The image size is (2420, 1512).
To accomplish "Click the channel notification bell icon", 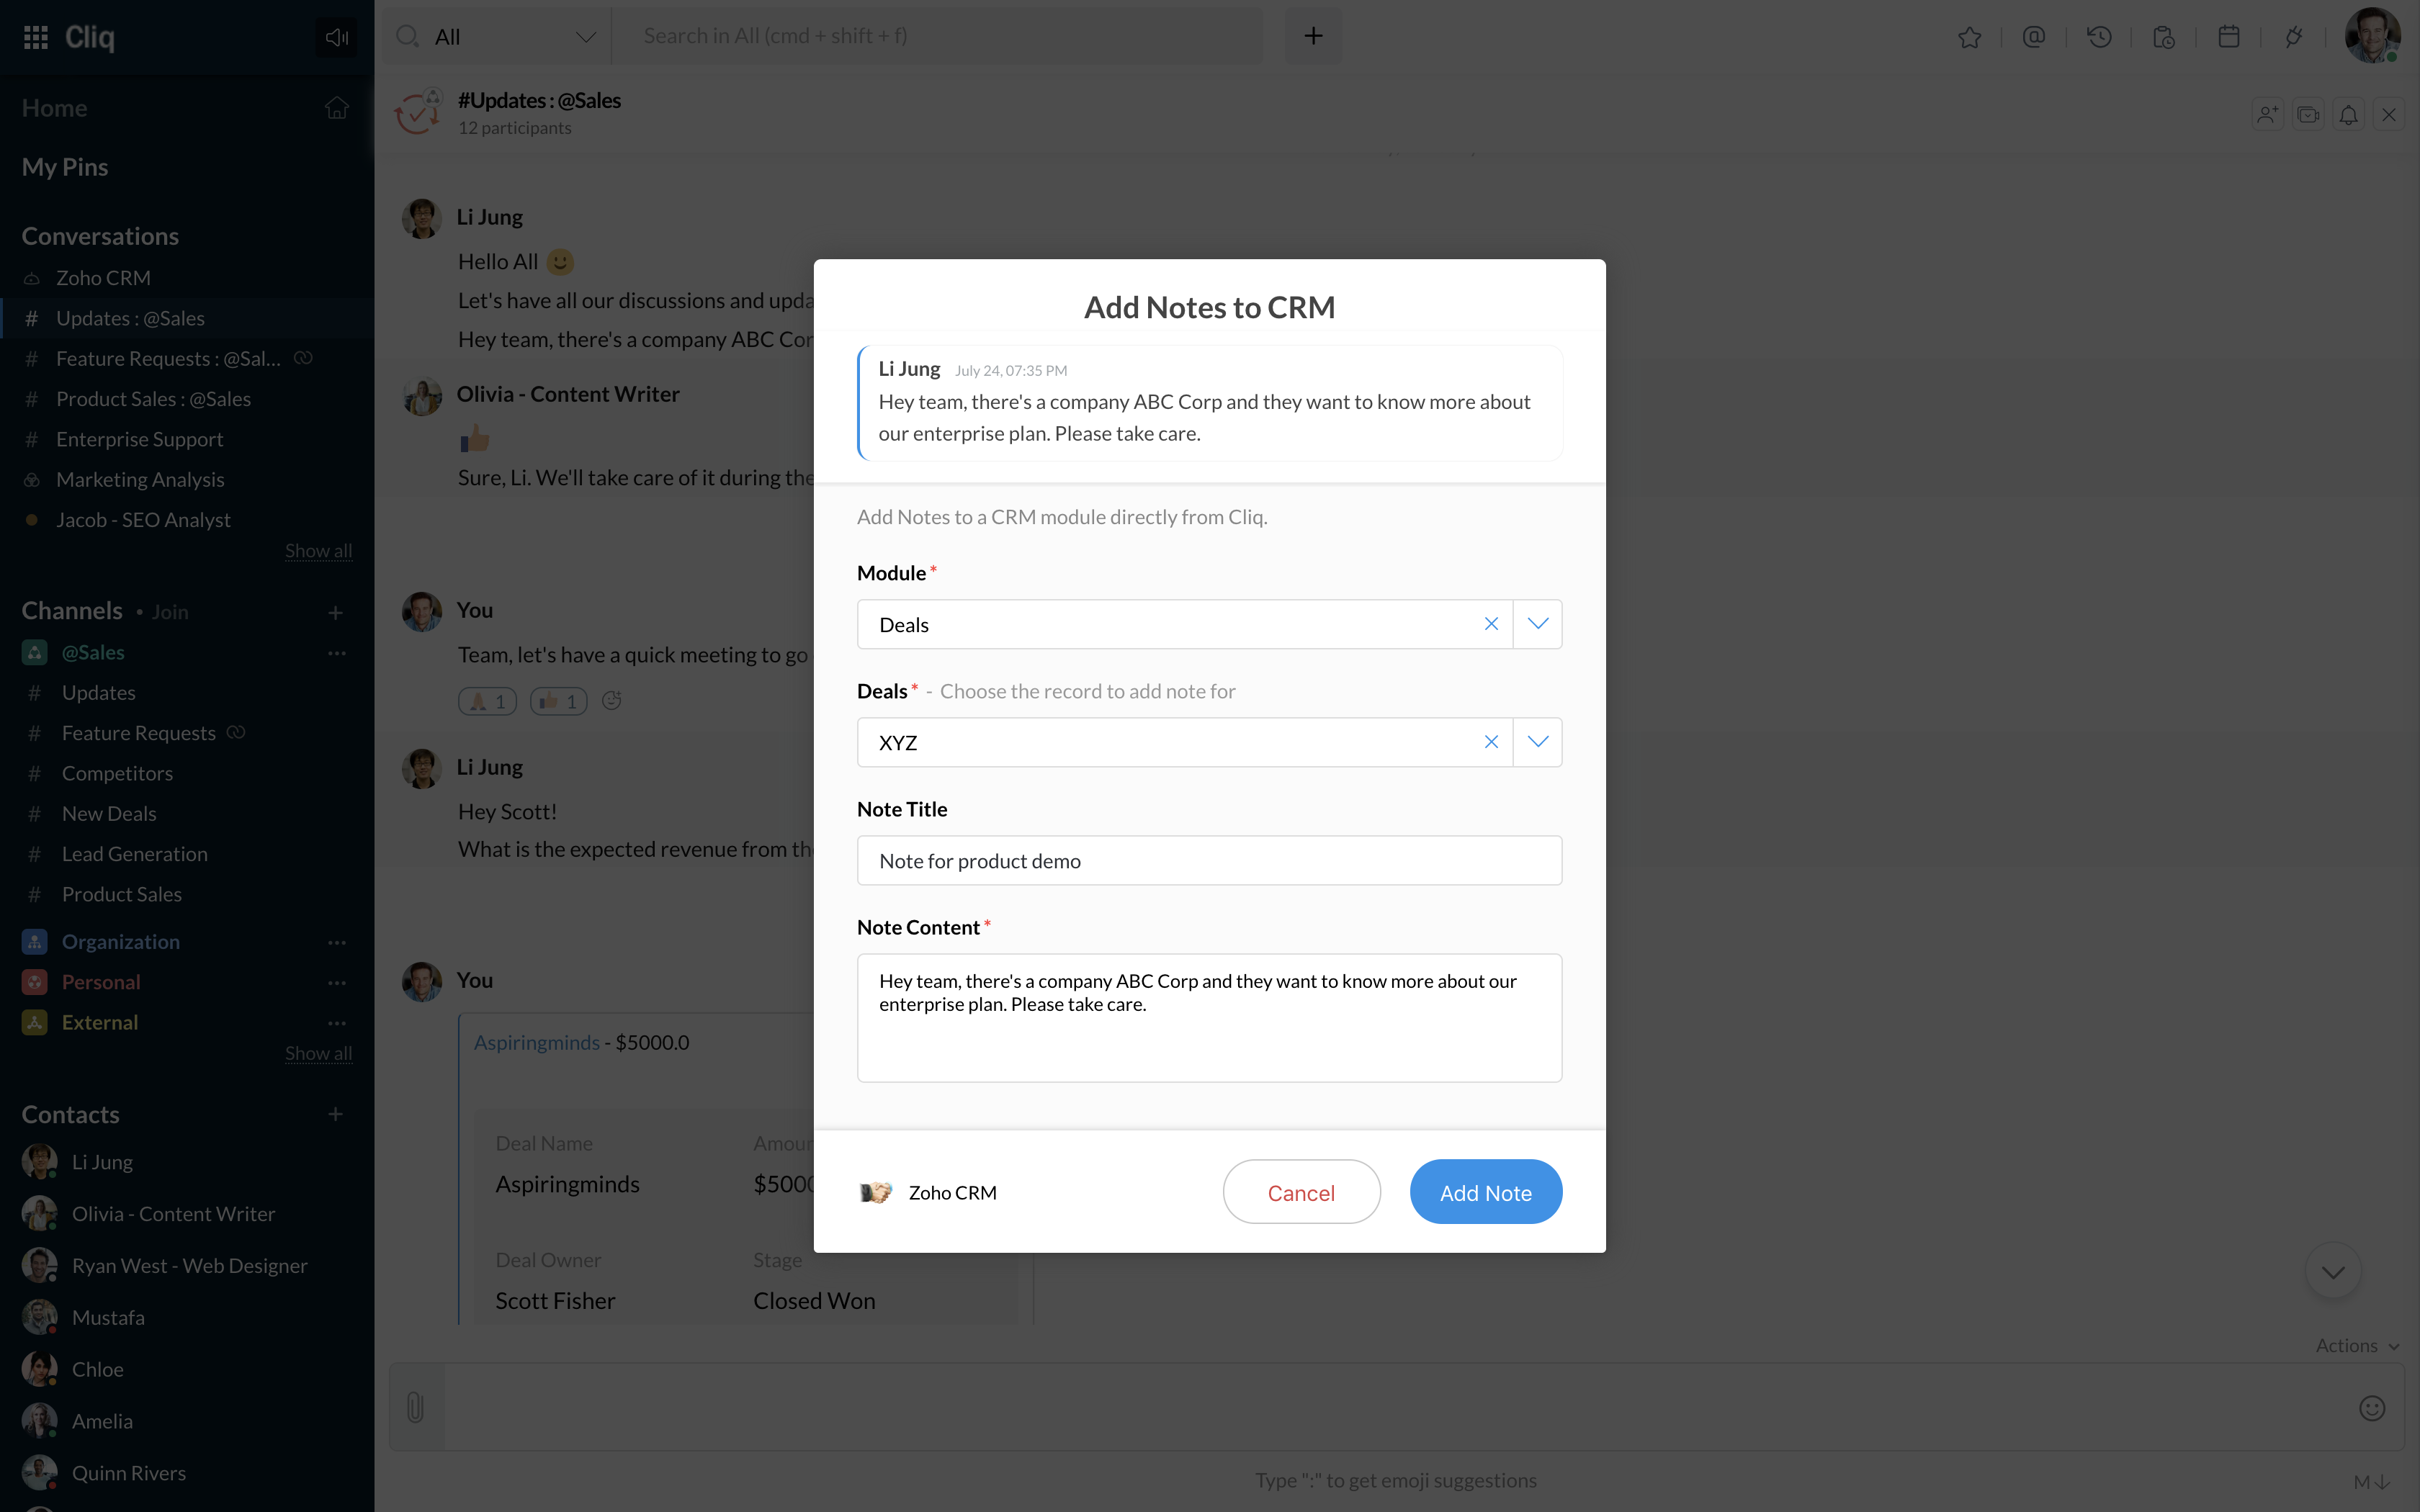I will (2348, 115).
